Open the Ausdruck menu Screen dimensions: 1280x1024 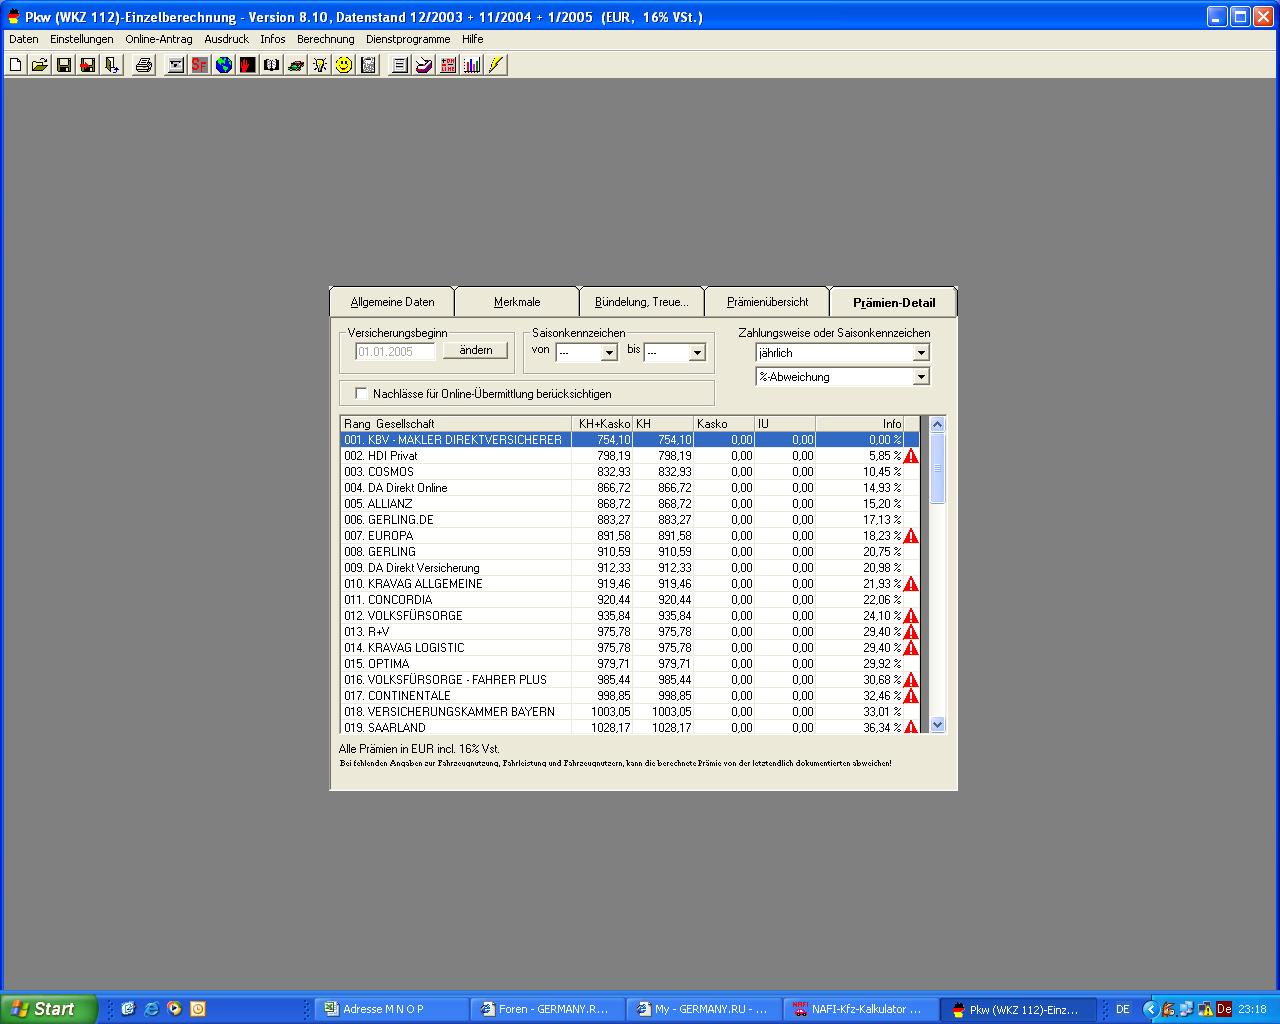click(227, 39)
